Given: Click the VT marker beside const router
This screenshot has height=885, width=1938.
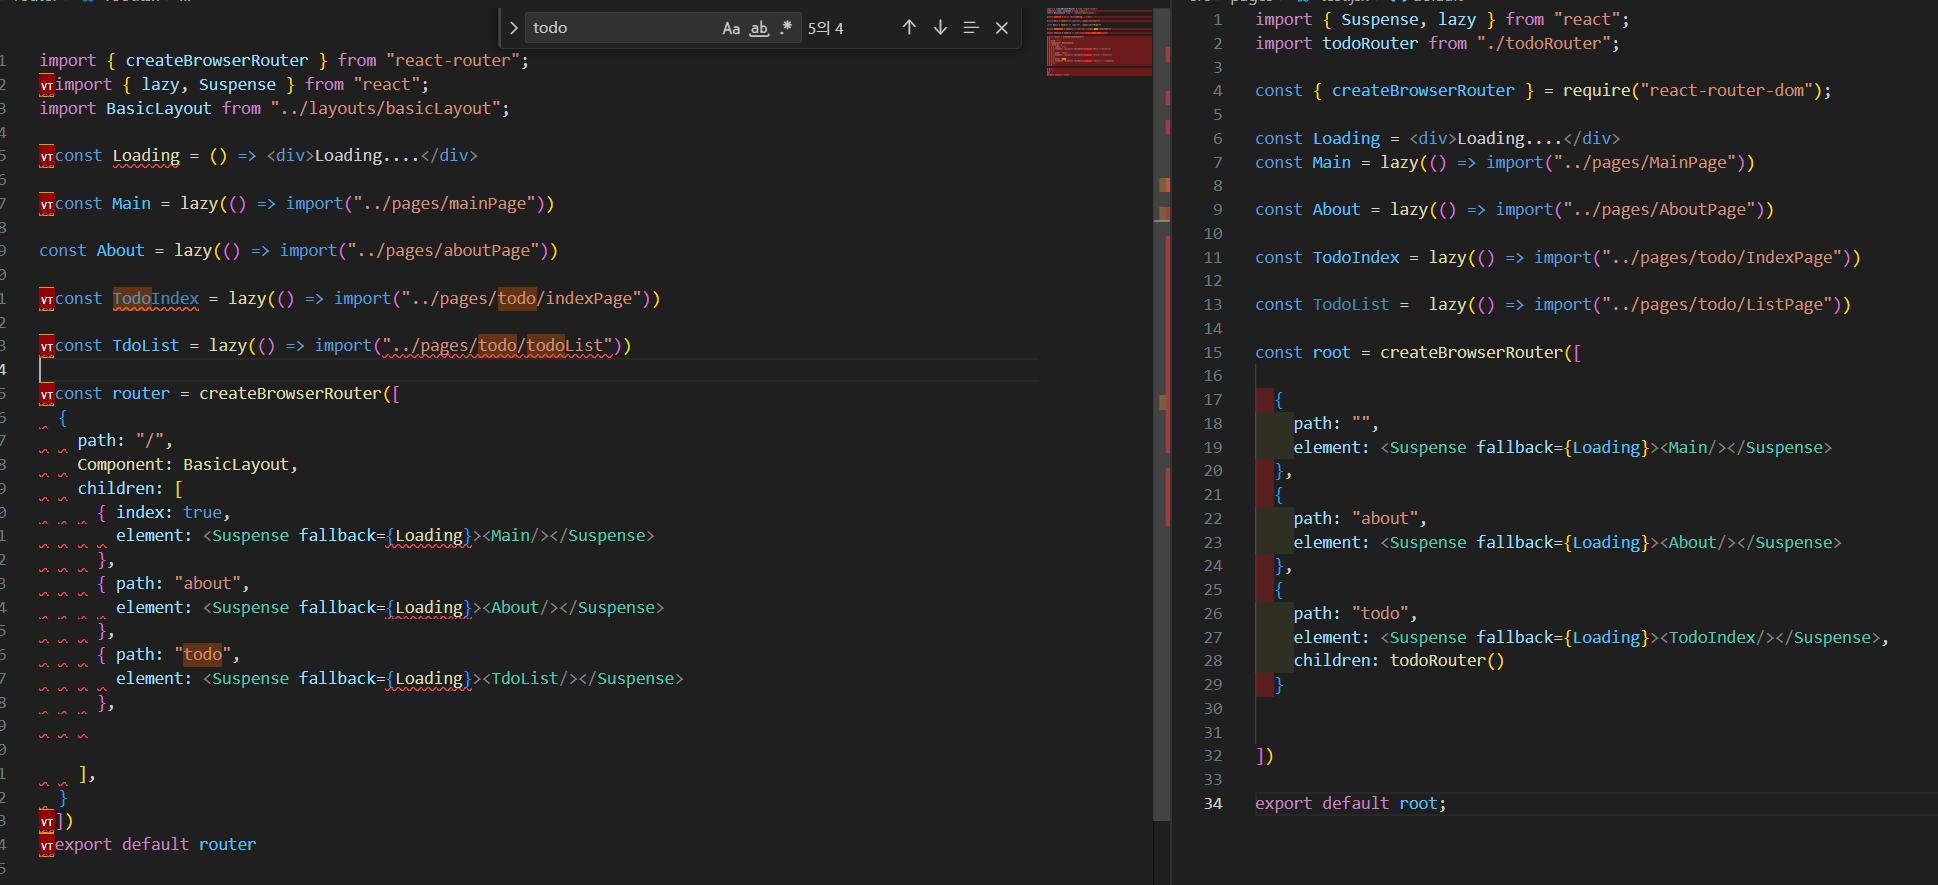Looking at the screenshot, I should pos(47,395).
